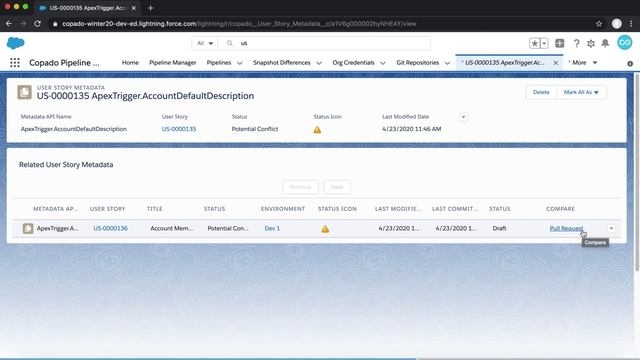Screen dimensions: 640x360
Task: Click the header Potential Conflict warning icon
Action: [x=317, y=130]
